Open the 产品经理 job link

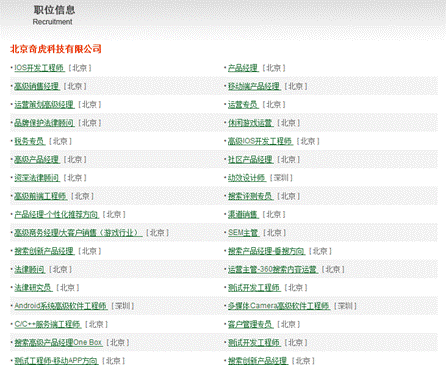pyautogui.click(x=243, y=68)
